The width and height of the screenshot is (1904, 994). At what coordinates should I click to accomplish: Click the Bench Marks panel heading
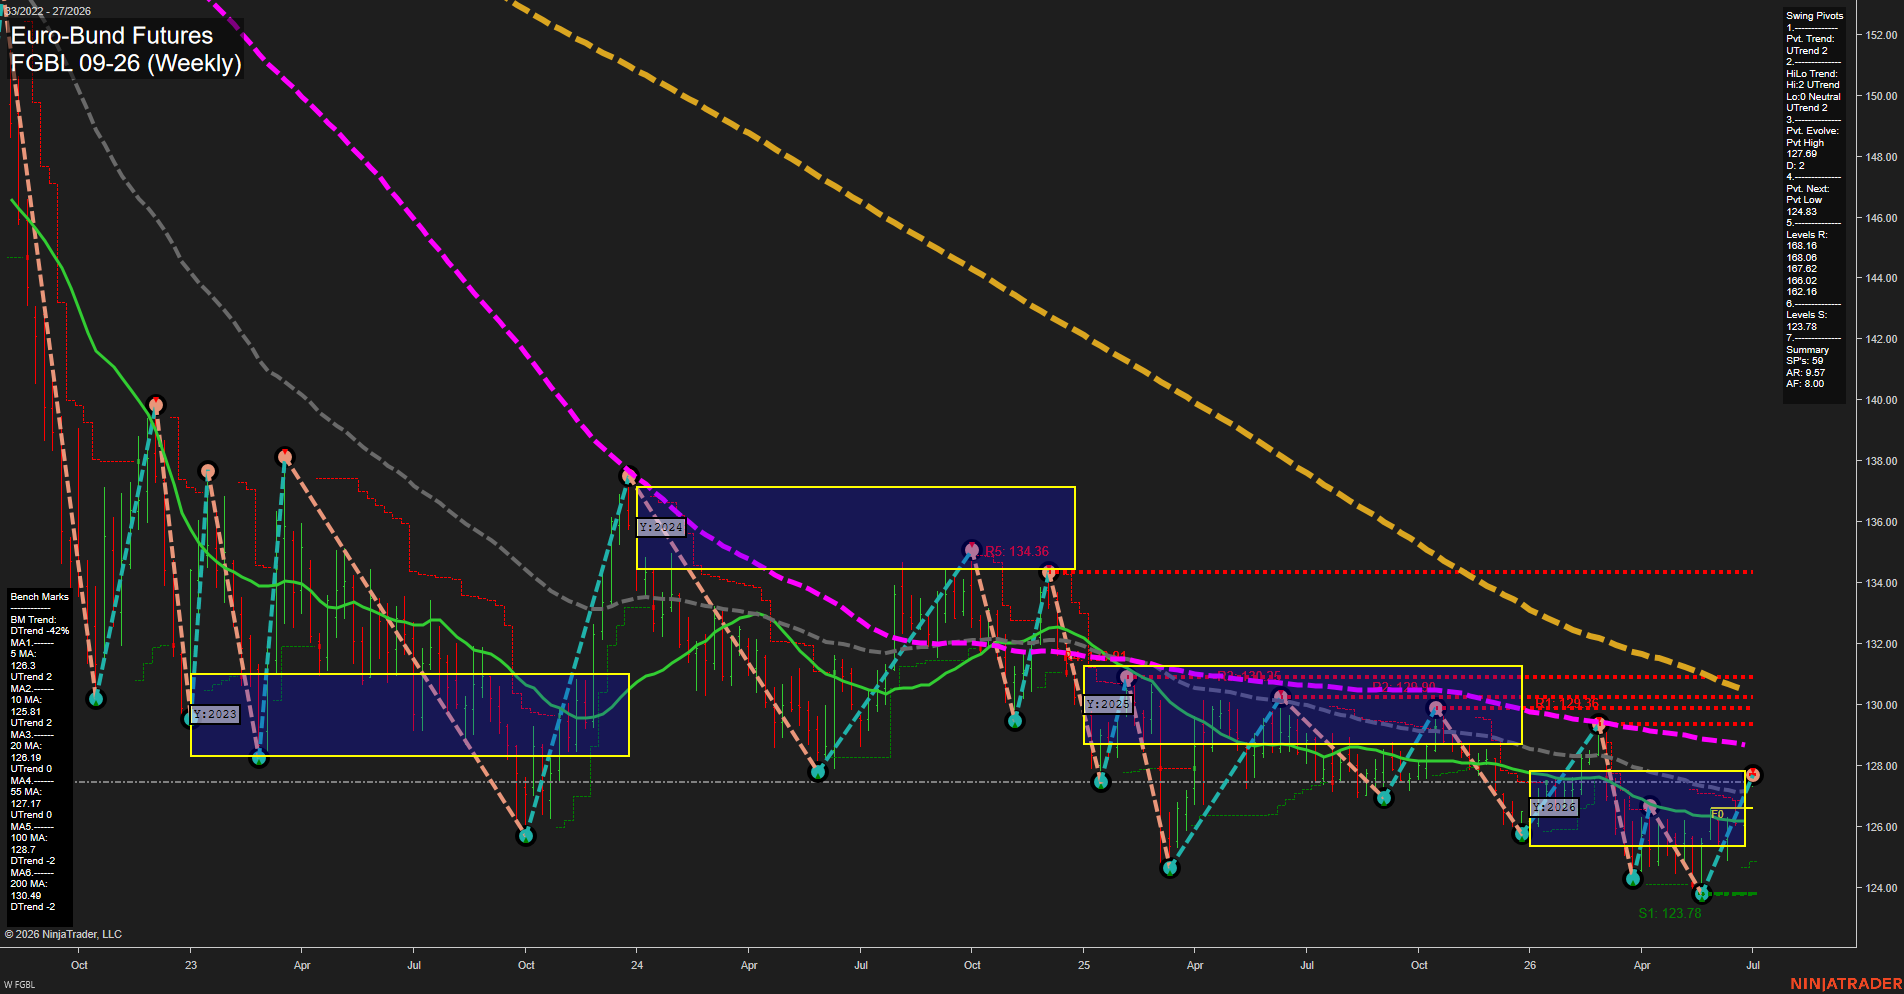(x=39, y=597)
